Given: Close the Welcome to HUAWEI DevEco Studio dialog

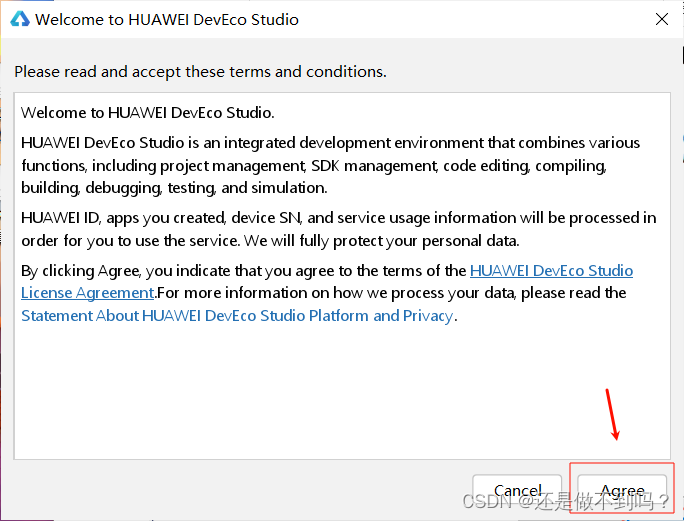Looking at the screenshot, I should (662, 19).
